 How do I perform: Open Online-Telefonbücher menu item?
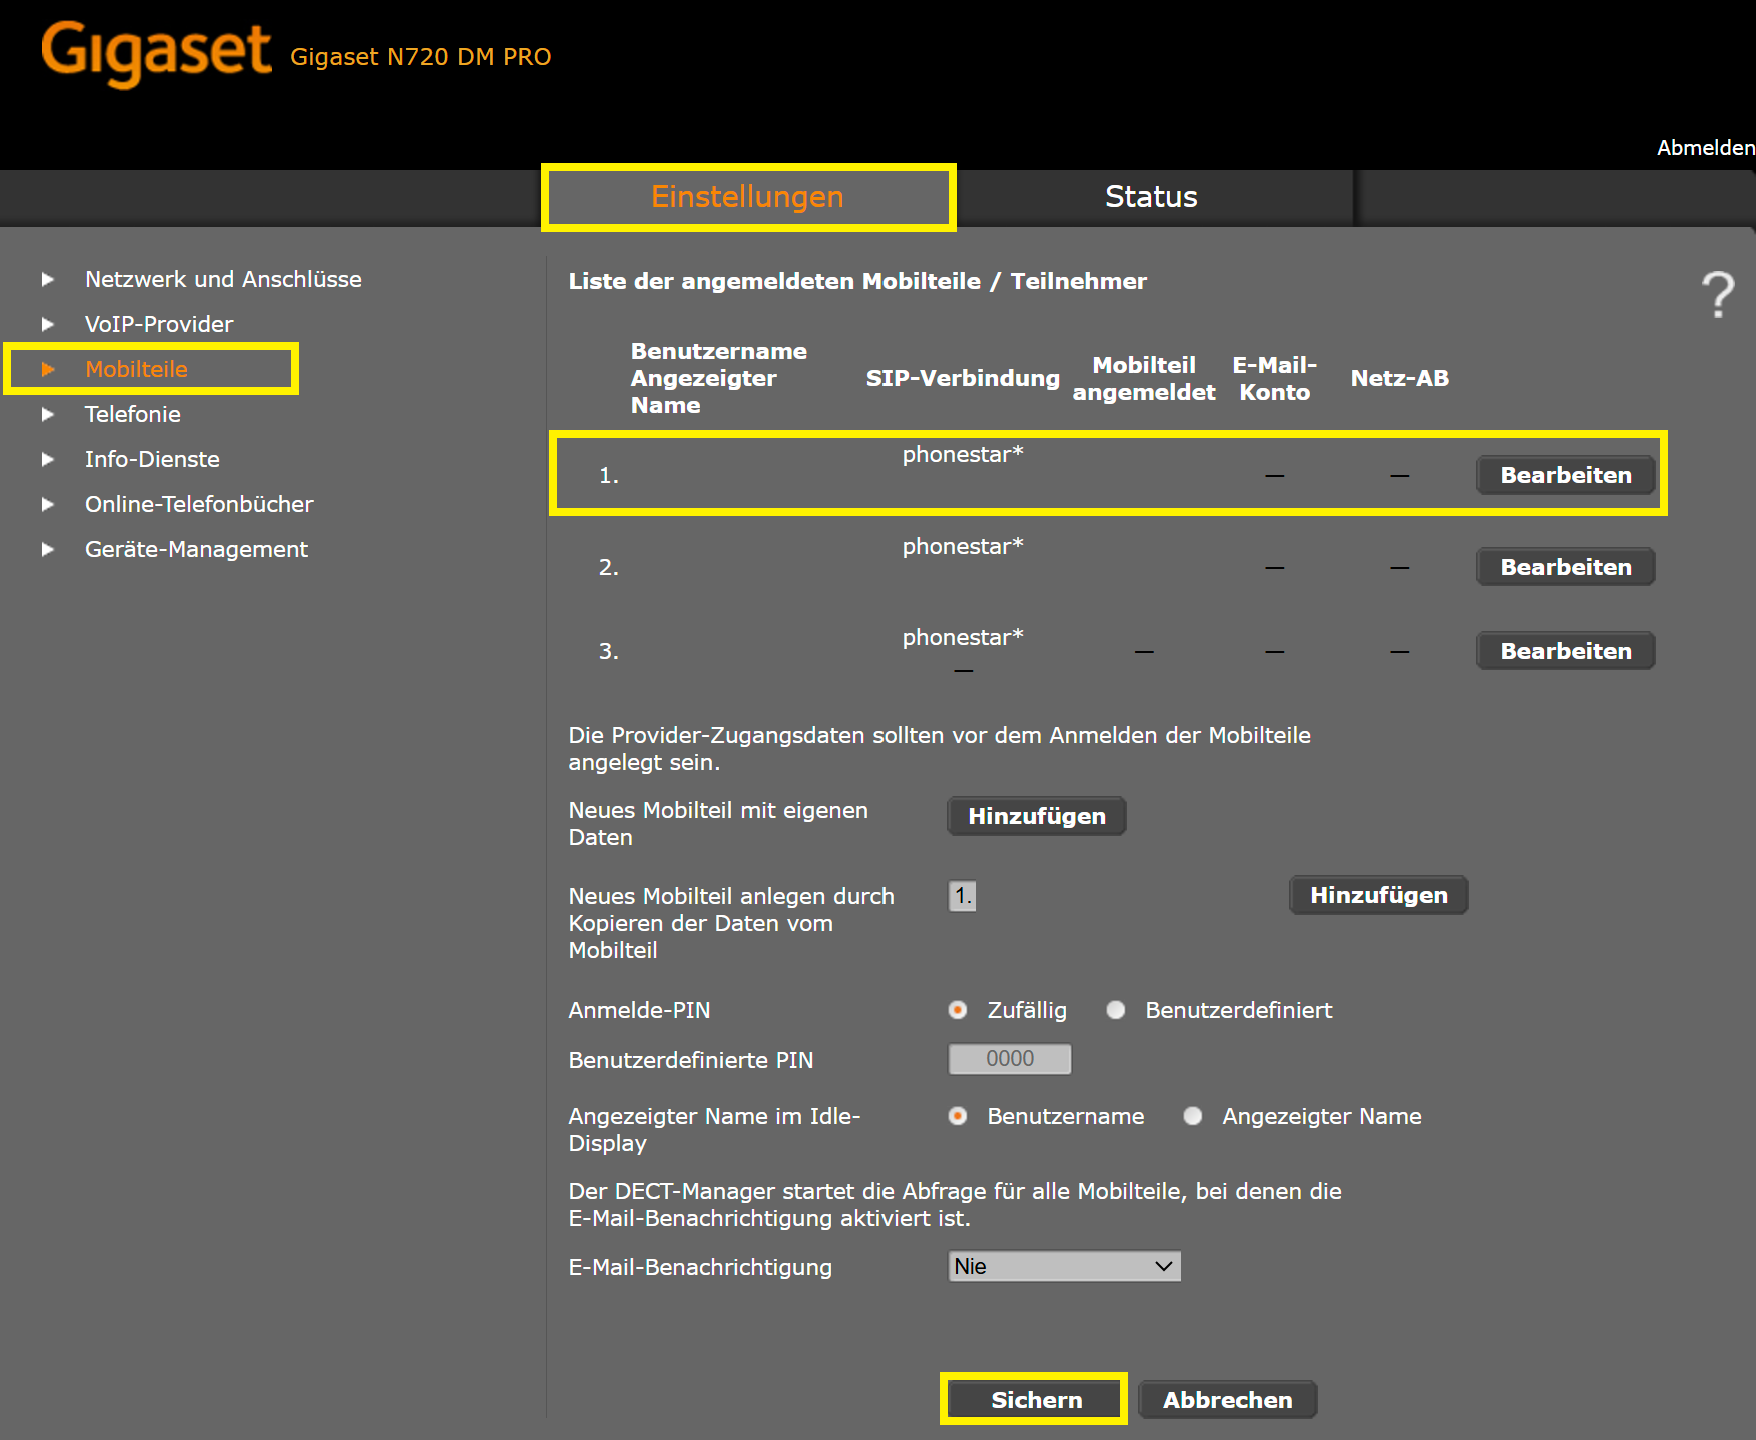tap(199, 504)
